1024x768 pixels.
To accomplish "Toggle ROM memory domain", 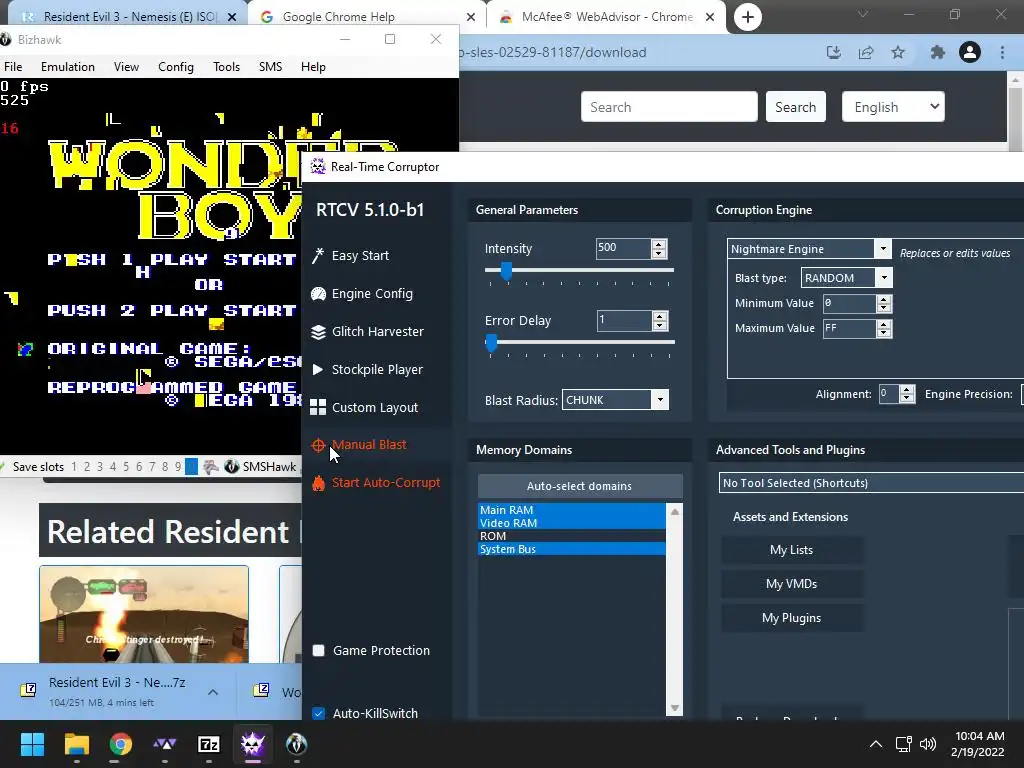I will [571, 536].
